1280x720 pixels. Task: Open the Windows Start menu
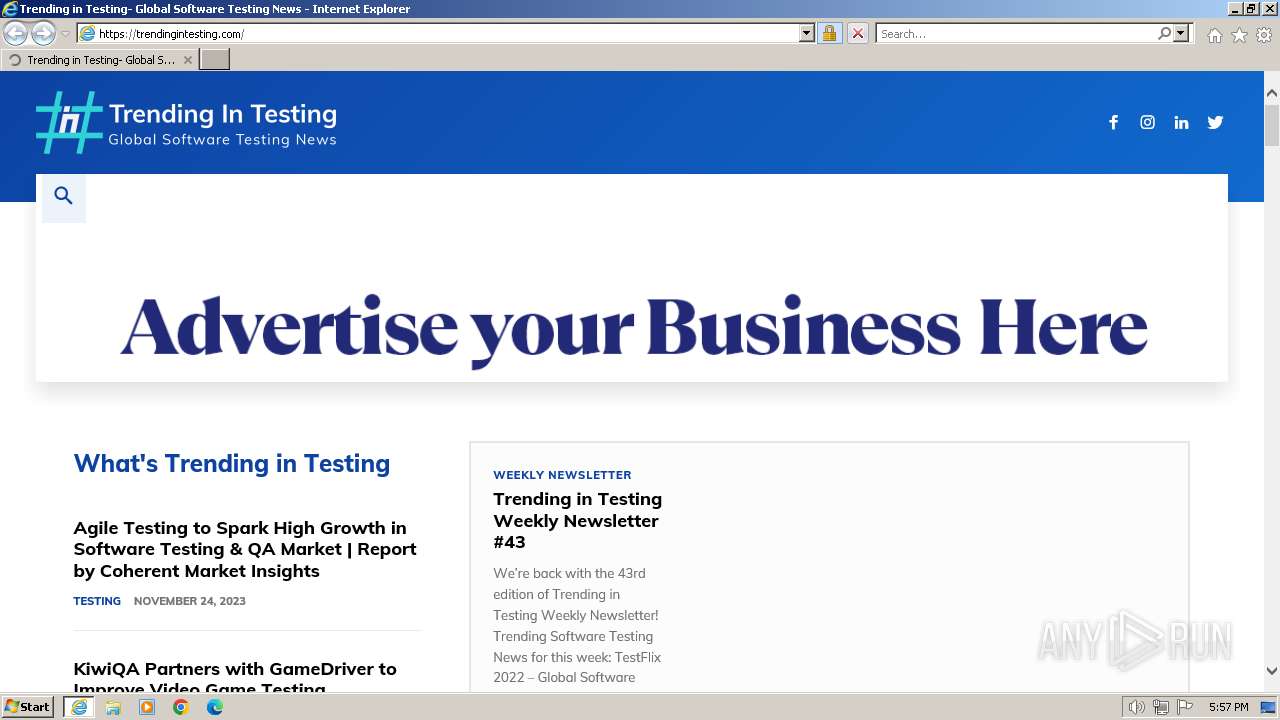coord(28,706)
